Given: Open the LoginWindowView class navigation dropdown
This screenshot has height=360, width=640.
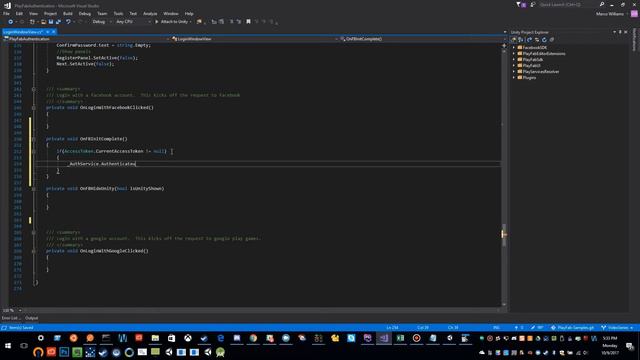Looking at the screenshot, I should [x=255, y=39].
